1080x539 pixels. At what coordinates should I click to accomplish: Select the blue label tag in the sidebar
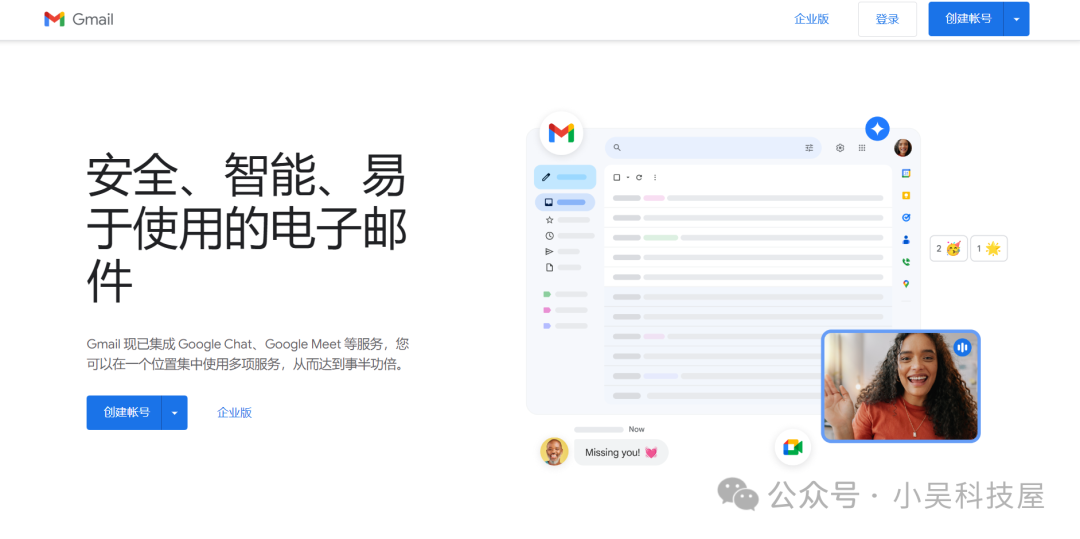click(x=547, y=326)
